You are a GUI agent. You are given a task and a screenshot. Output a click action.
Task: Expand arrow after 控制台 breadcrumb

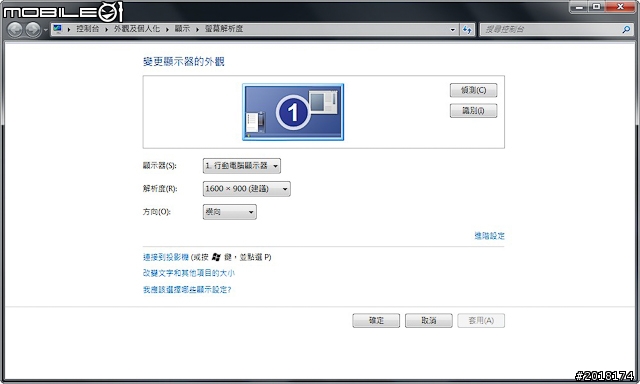(x=107, y=29)
